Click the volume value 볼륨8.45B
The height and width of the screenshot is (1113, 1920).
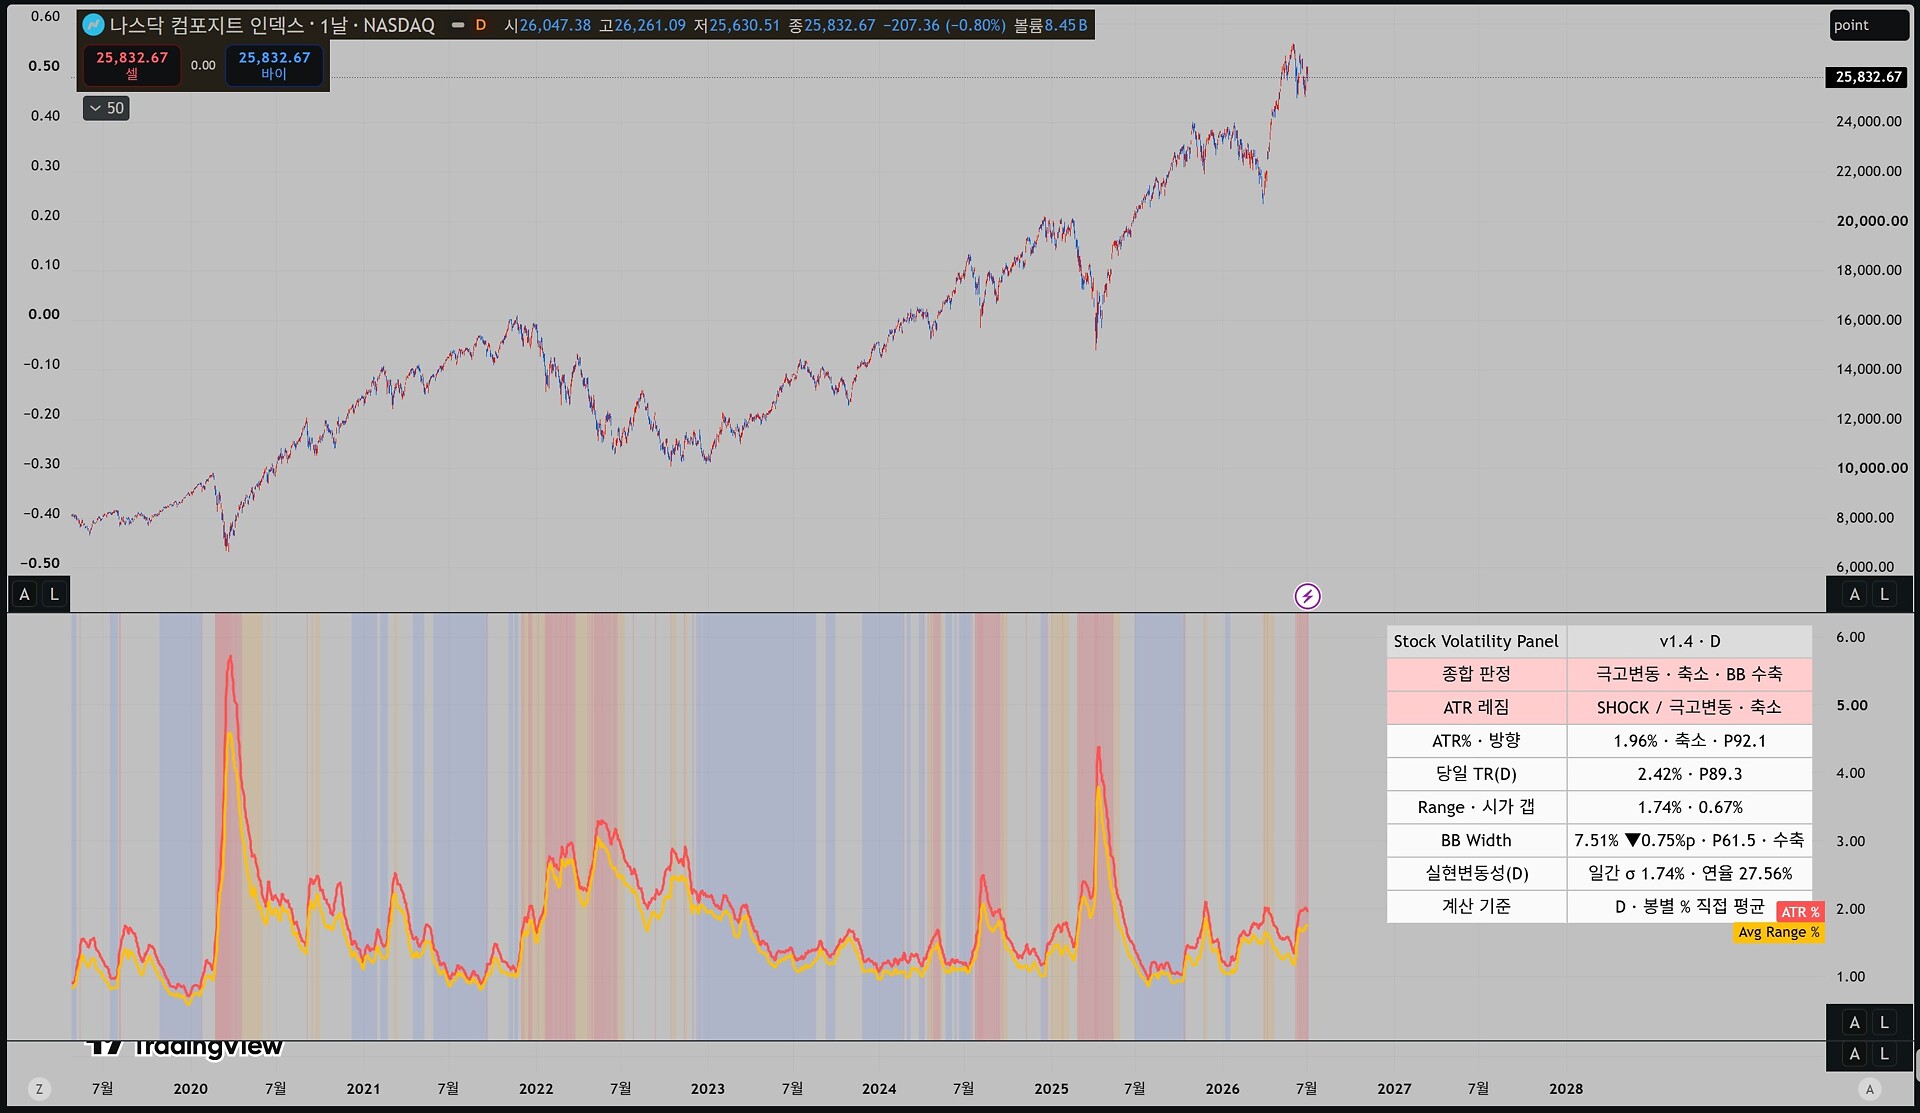pyautogui.click(x=1051, y=25)
